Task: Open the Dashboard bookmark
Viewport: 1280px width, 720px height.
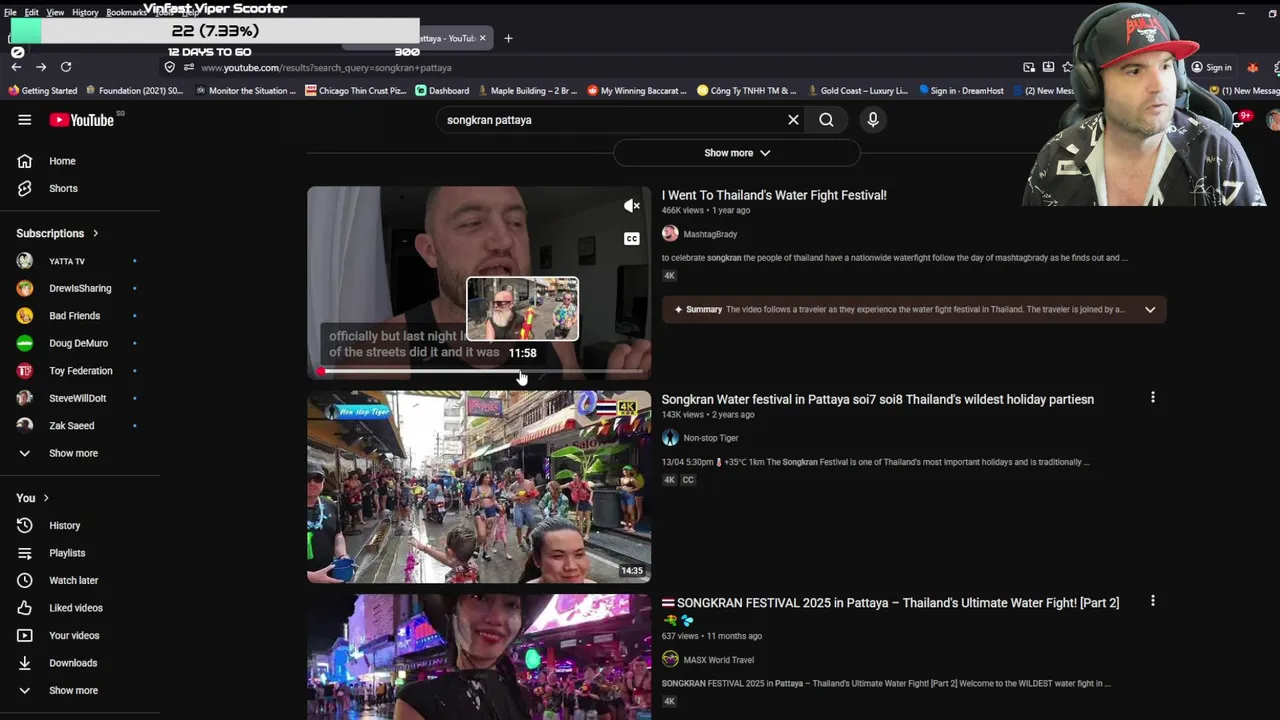Action: [443, 91]
